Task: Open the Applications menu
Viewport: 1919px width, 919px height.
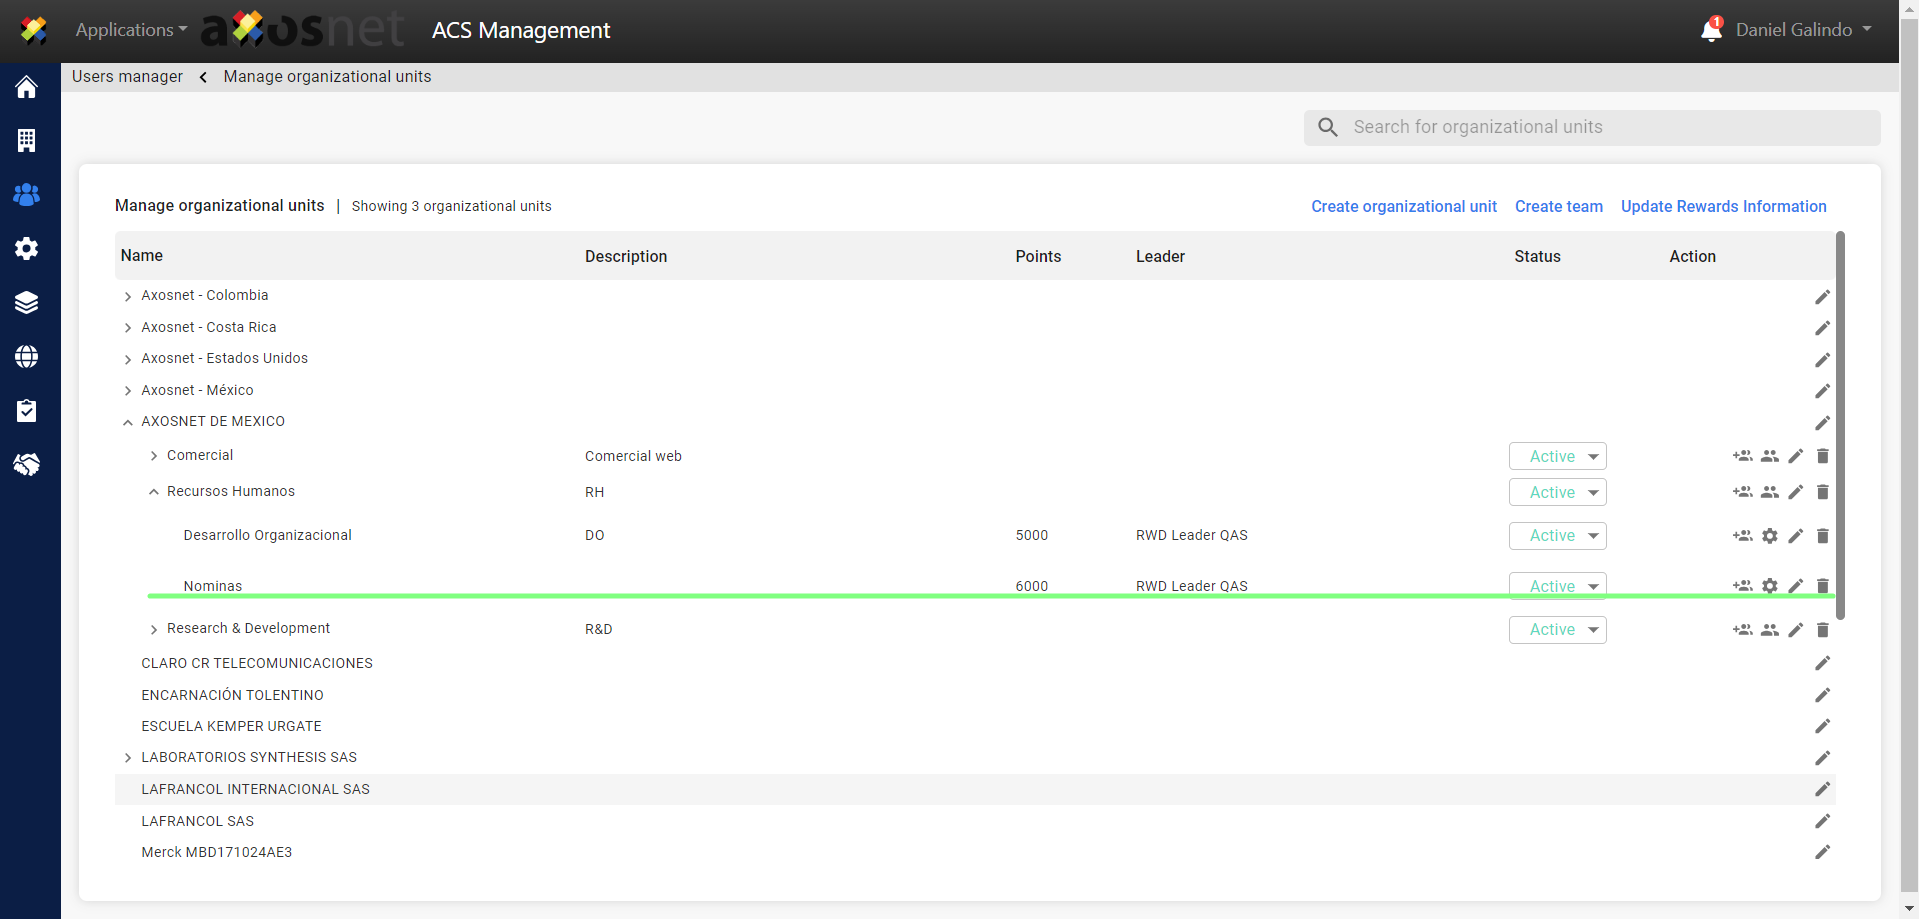Action: 131,30
